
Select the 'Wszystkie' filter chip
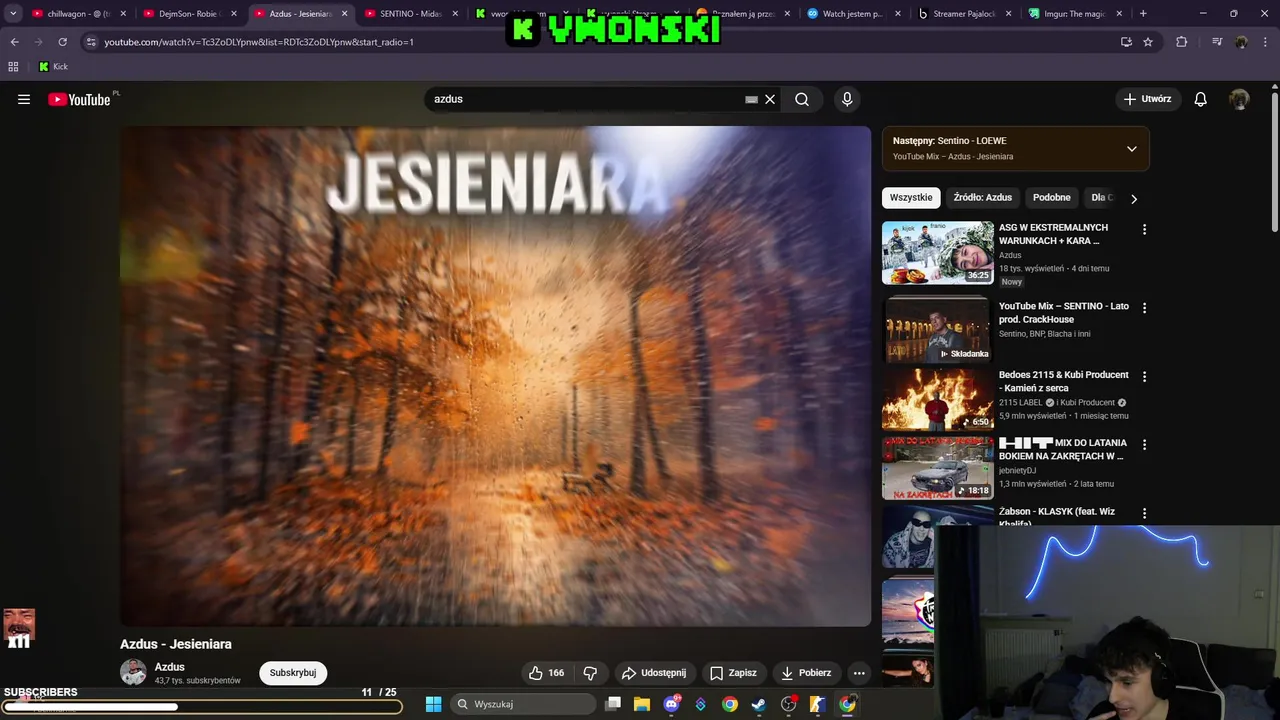click(911, 198)
